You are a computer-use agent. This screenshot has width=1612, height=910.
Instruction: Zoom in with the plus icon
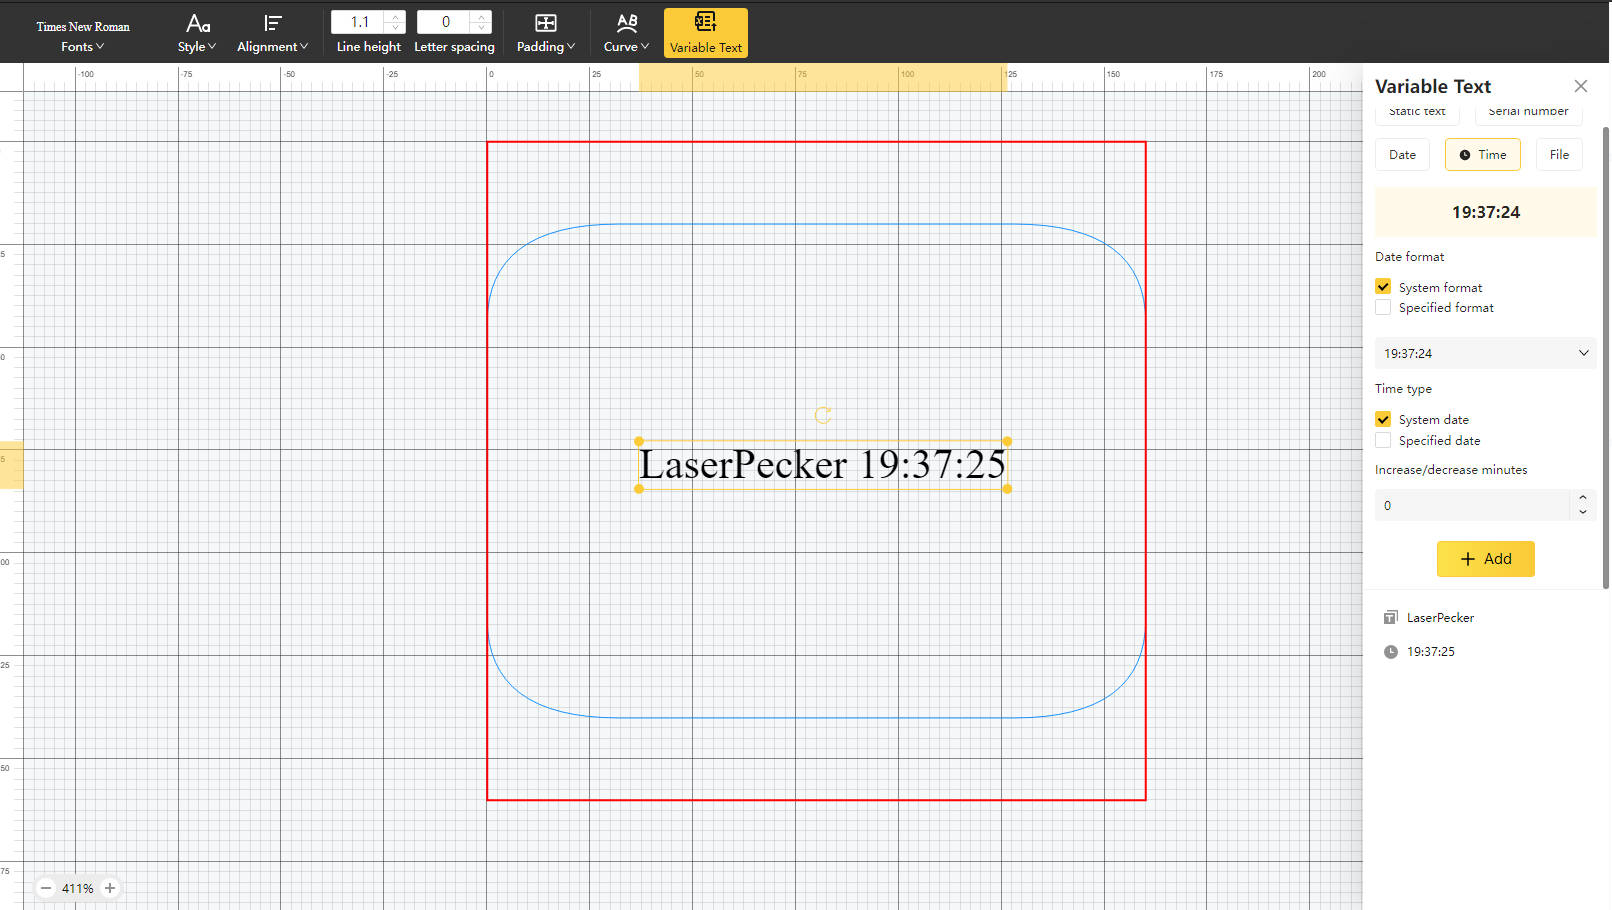110,888
